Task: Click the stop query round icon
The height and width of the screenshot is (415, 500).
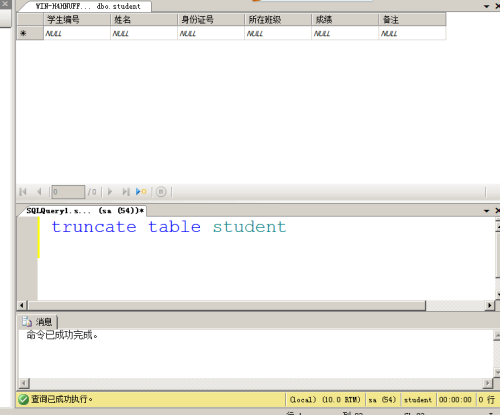Action: (161, 192)
